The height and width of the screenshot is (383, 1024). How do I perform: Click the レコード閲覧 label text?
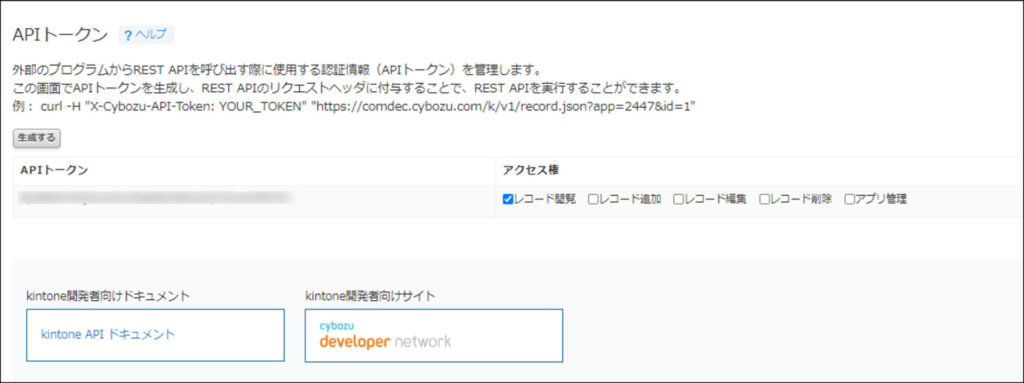(545, 199)
